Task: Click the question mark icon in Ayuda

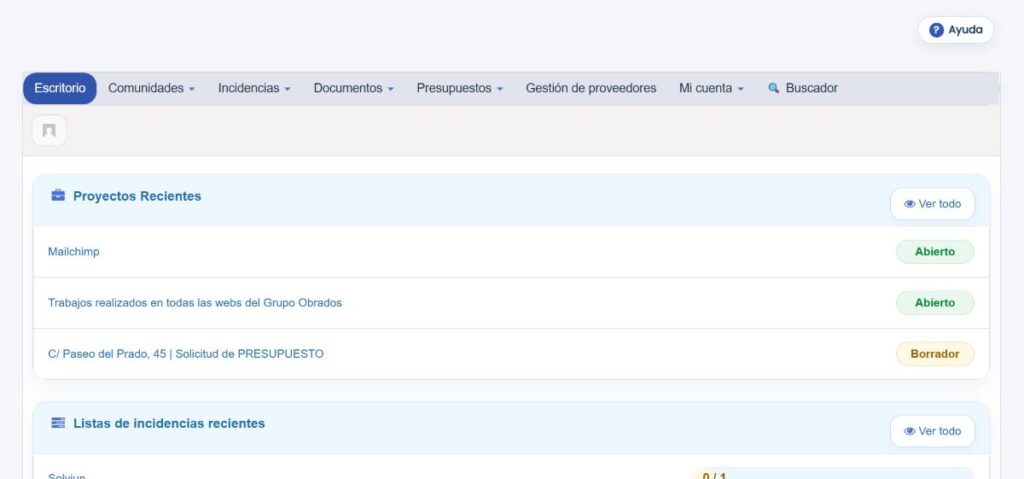Action: click(x=936, y=30)
